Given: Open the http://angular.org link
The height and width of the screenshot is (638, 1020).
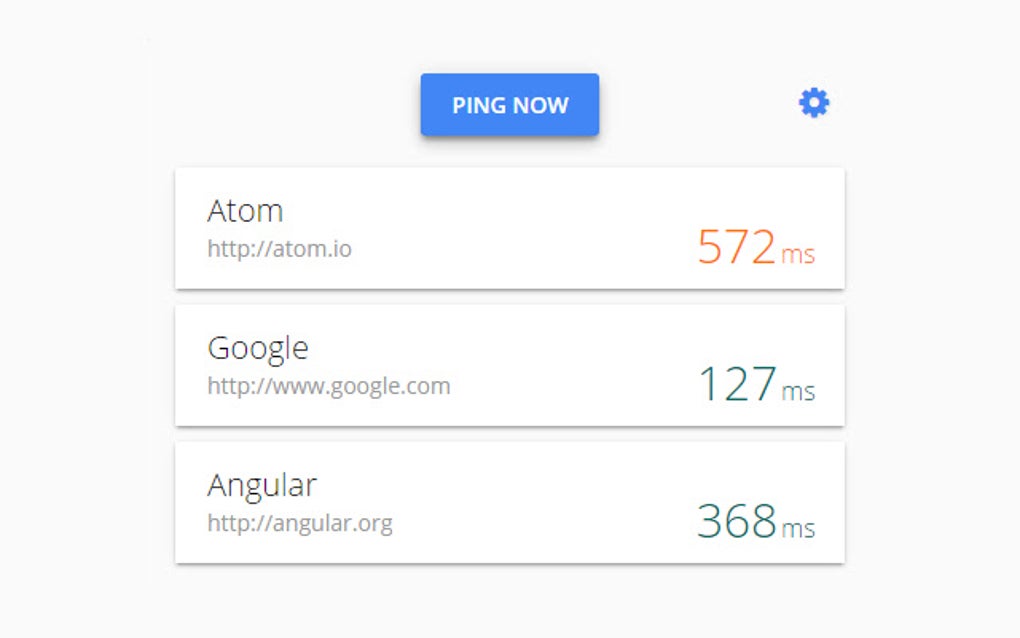Looking at the screenshot, I should pyautogui.click(x=300, y=523).
